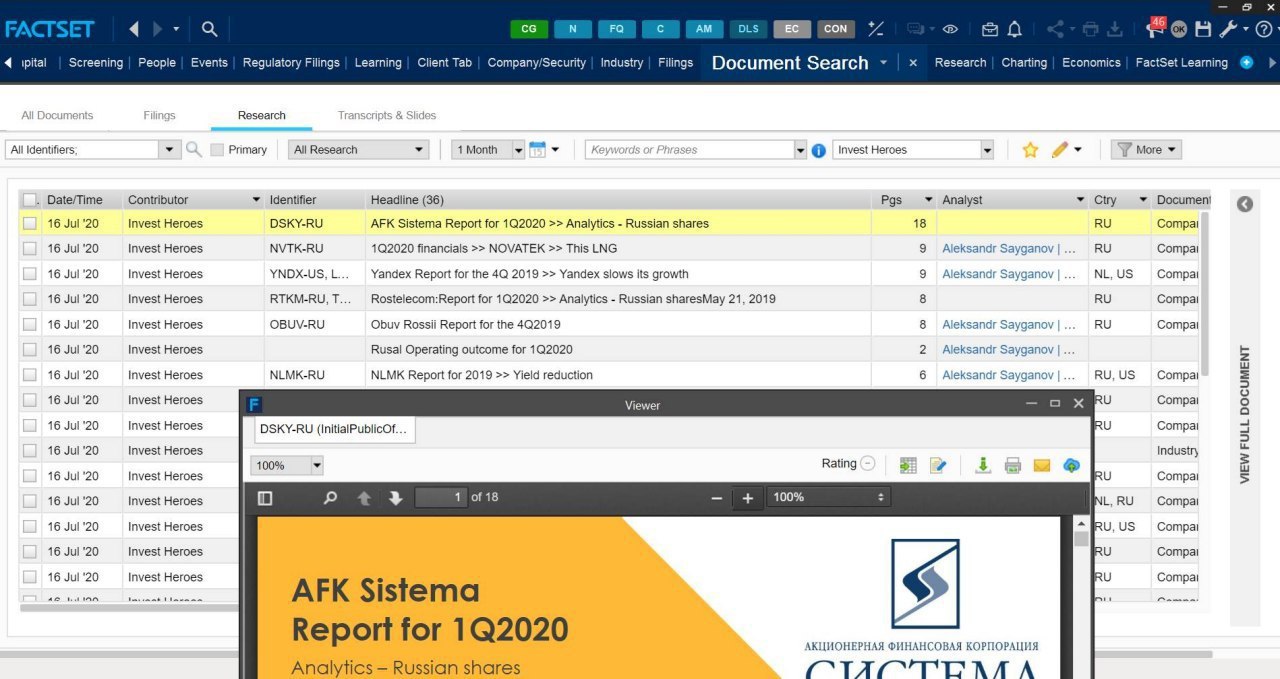Go to next PDF page arrow

[395, 497]
